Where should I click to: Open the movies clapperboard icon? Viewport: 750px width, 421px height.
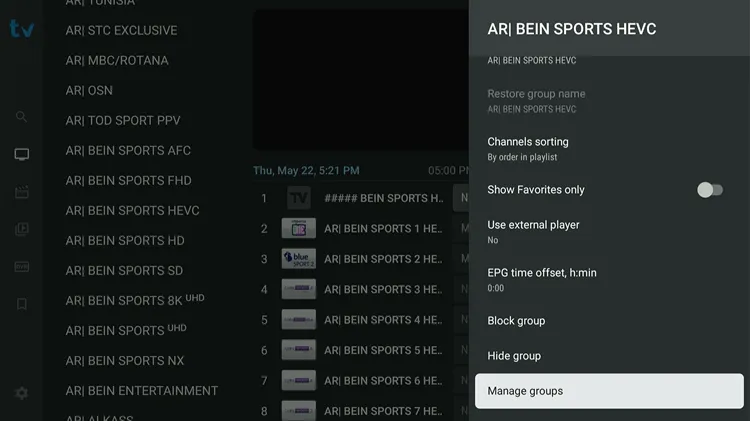click(x=22, y=192)
